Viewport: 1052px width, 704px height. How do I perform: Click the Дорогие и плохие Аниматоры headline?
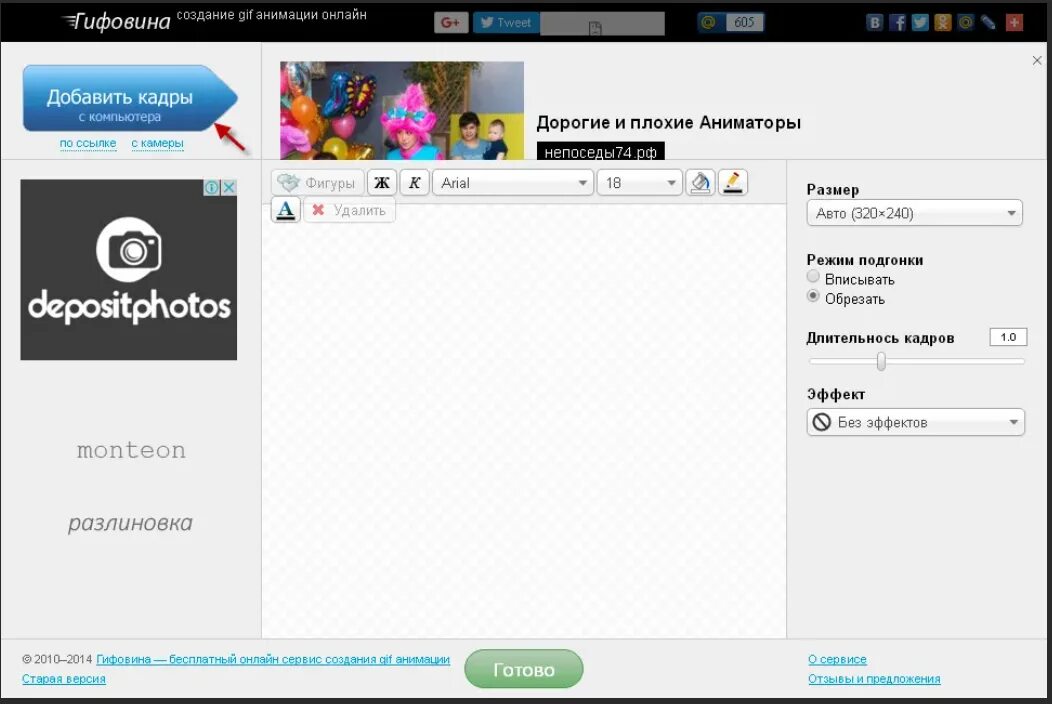tap(668, 123)
